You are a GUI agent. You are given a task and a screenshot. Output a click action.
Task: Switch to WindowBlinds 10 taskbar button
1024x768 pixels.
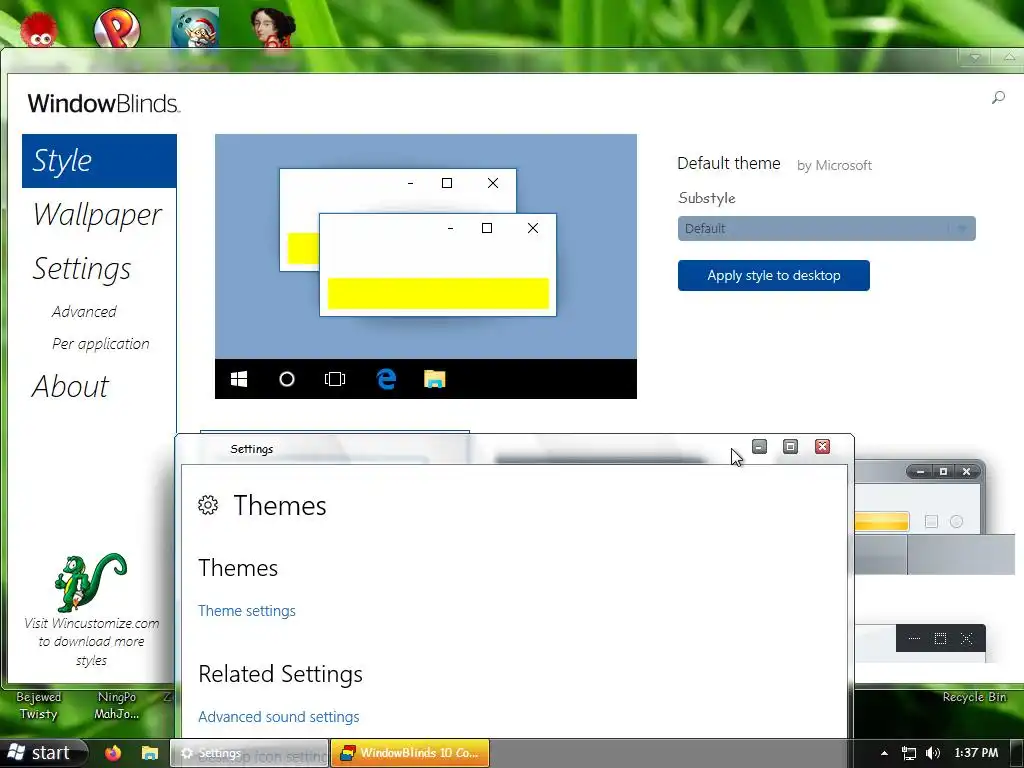coord(410,753)
